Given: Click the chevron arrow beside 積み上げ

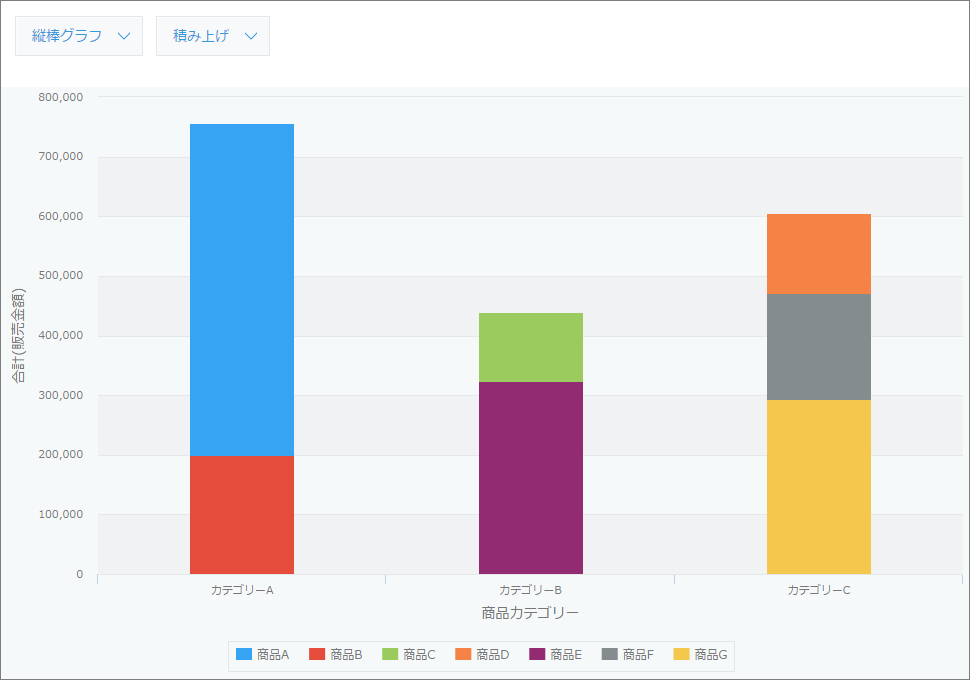Looking at the screenshot, I should tap(251, 36).
